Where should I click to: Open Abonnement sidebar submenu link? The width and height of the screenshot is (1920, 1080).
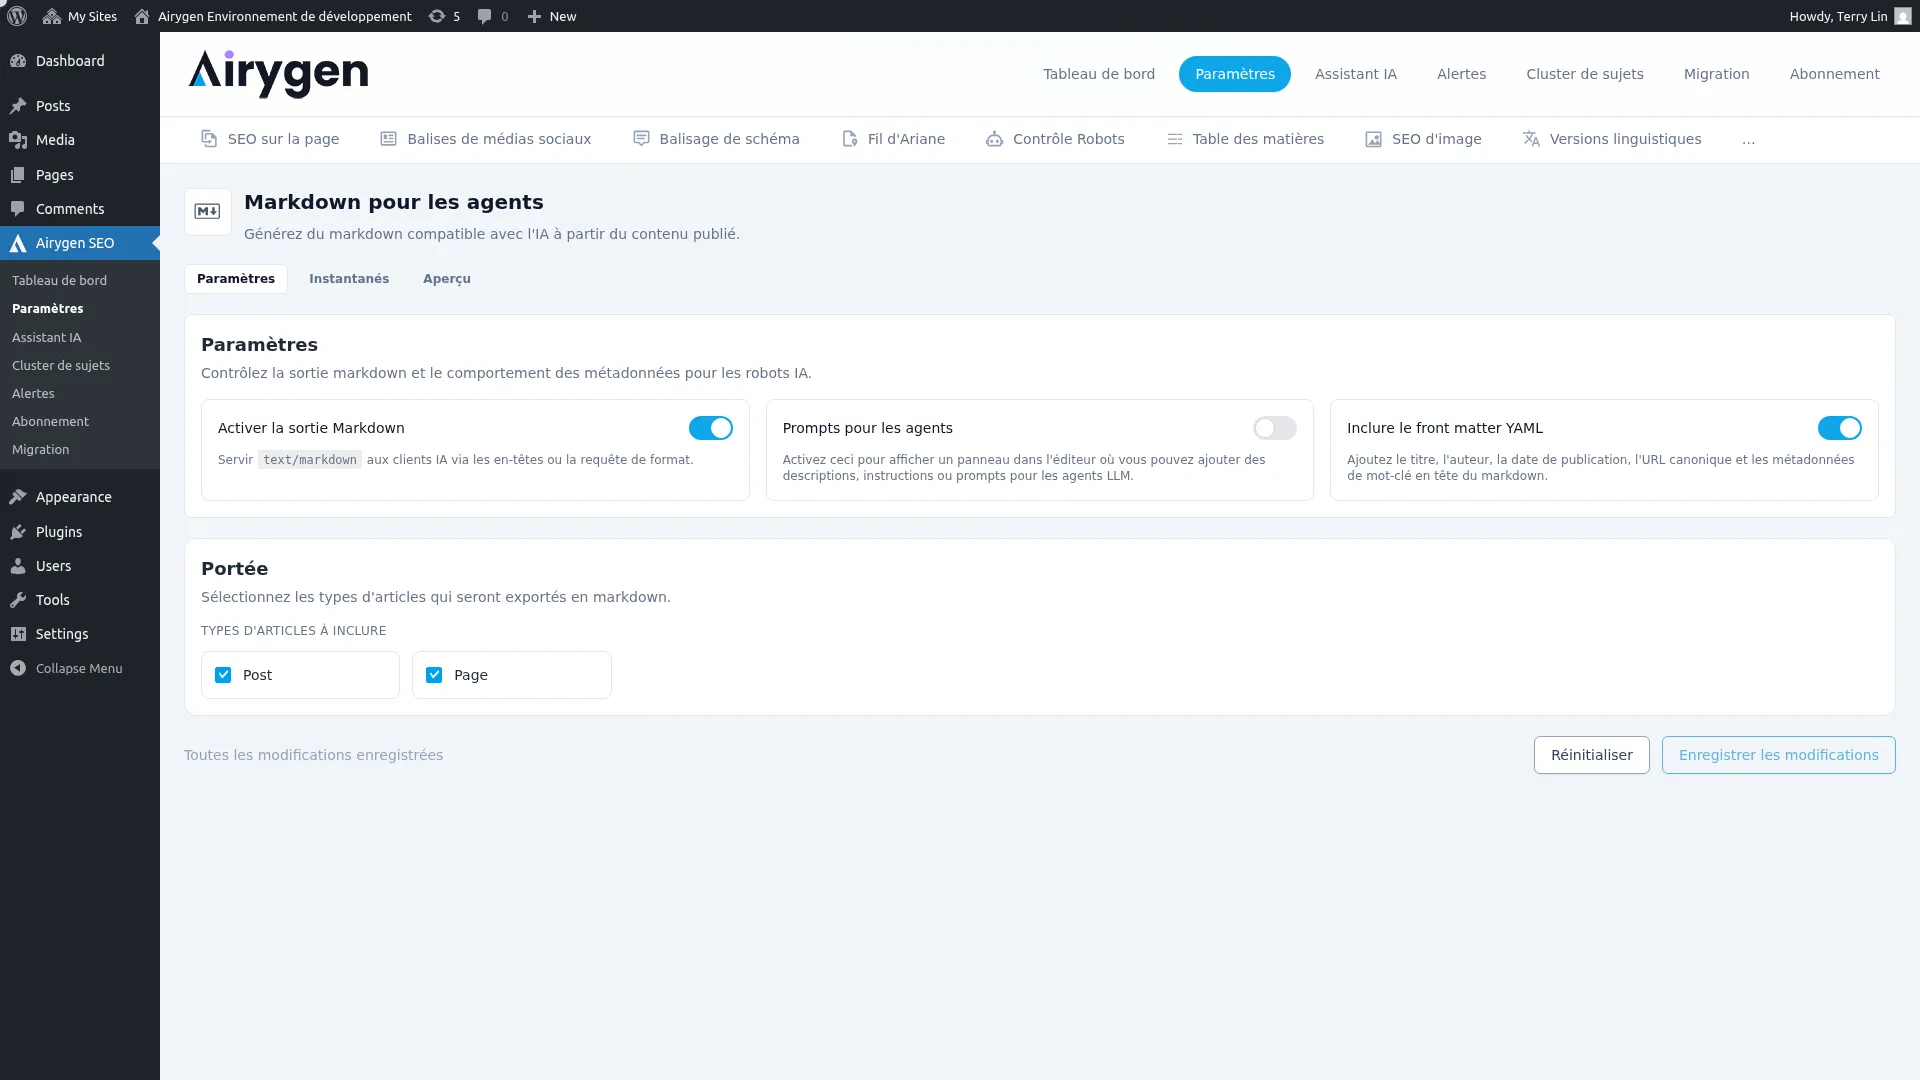tap(50, 422)
